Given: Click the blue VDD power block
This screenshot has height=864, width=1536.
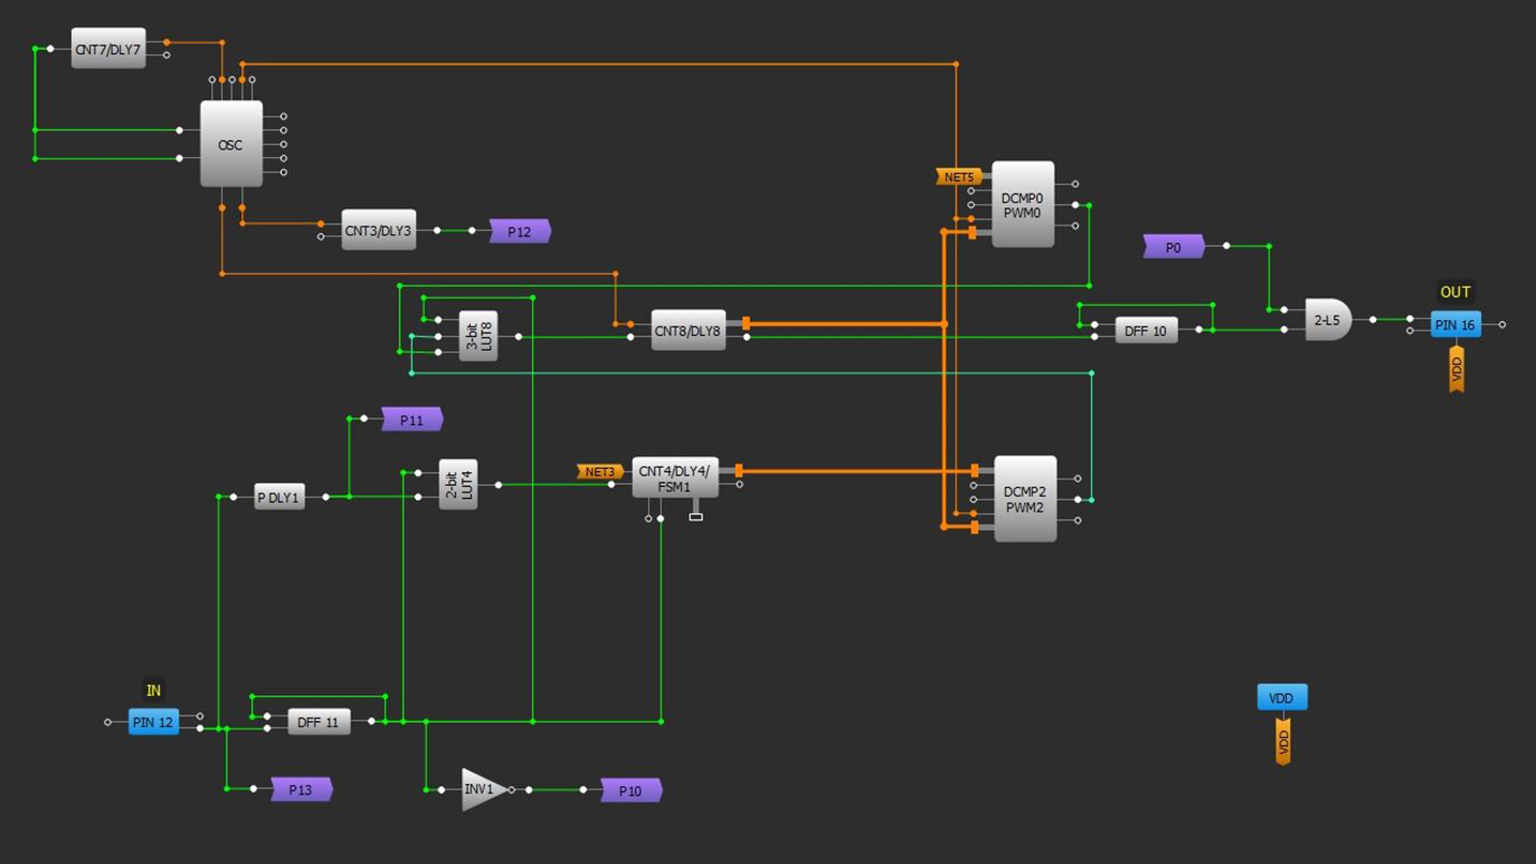Looking at the screenshot, I should point(1281,697).
